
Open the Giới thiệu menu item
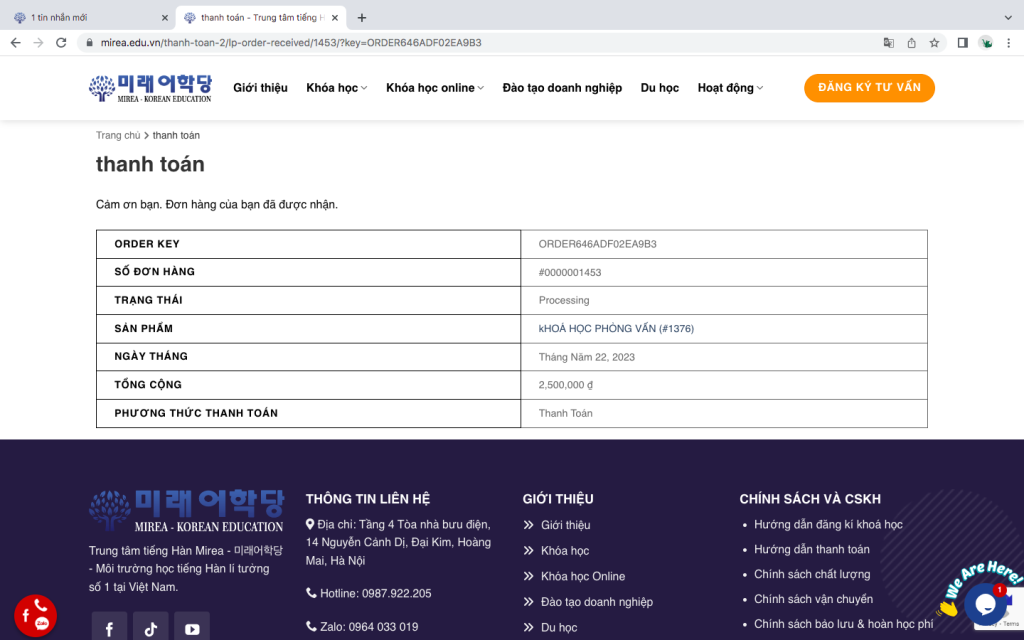pyautogui.click(x=260, y=88)
